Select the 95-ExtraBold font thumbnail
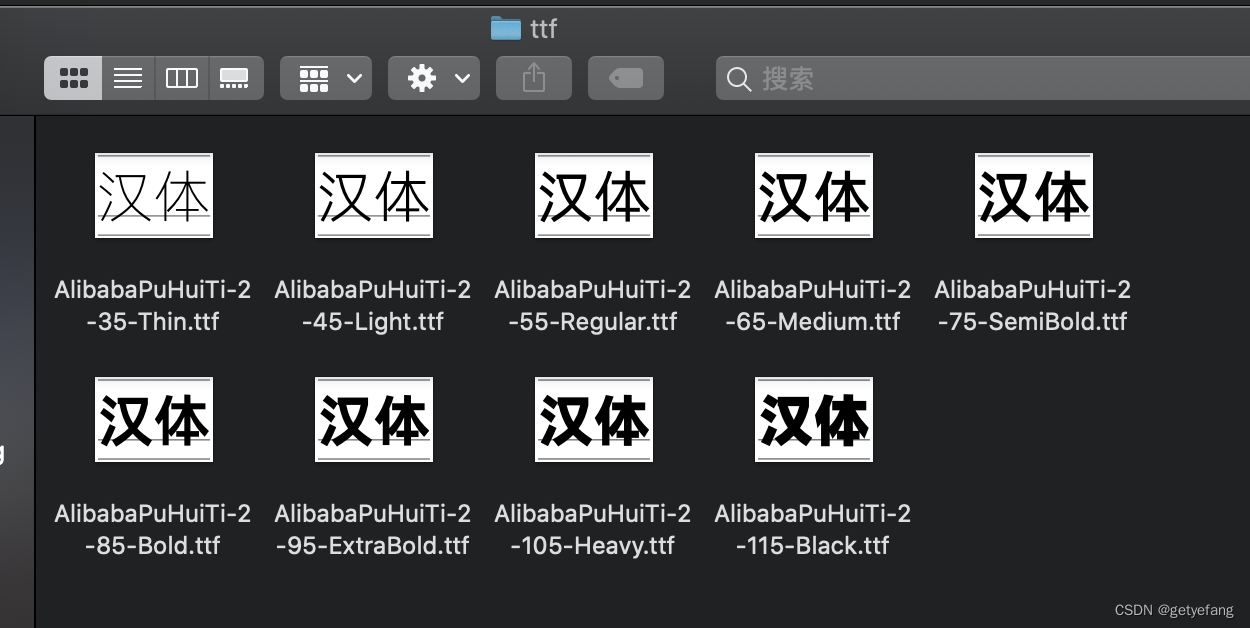The width and height of the screenshot is (1250, 628). pos(374,419)
